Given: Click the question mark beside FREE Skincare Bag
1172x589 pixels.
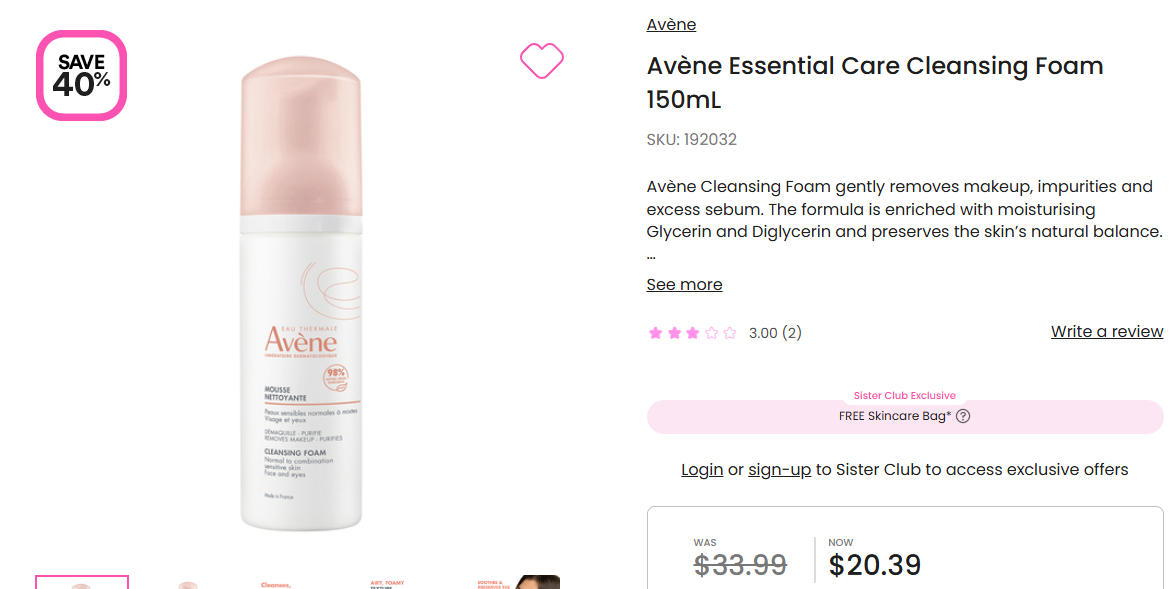Looking at the screenshot, I should click(963, 416).
